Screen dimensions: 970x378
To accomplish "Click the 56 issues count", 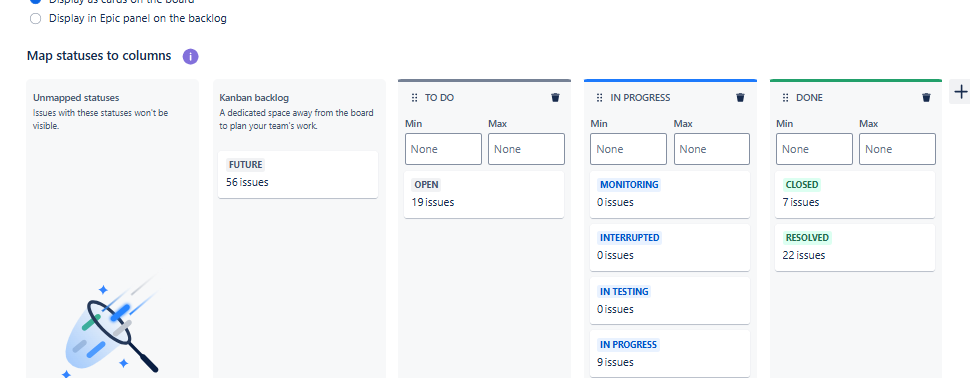I will 247,183.
